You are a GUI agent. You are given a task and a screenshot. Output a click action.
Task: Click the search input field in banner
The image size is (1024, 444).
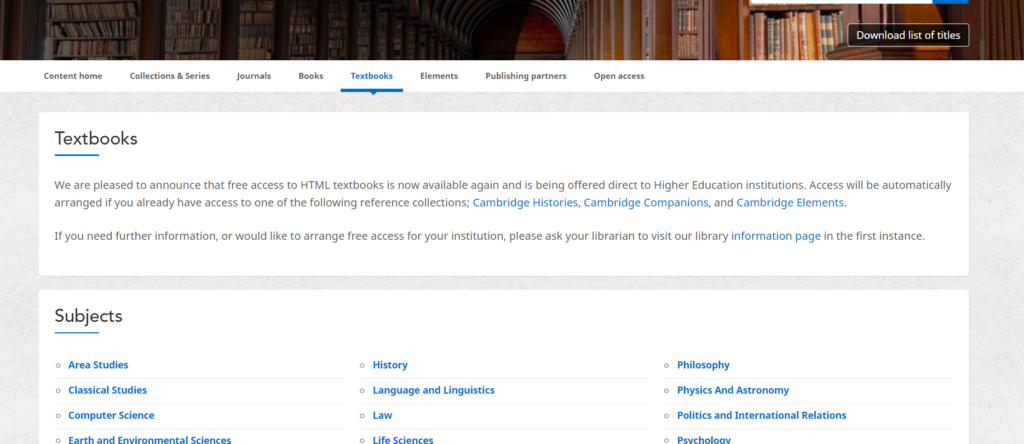pyautogui.click(x=841, y=1)
